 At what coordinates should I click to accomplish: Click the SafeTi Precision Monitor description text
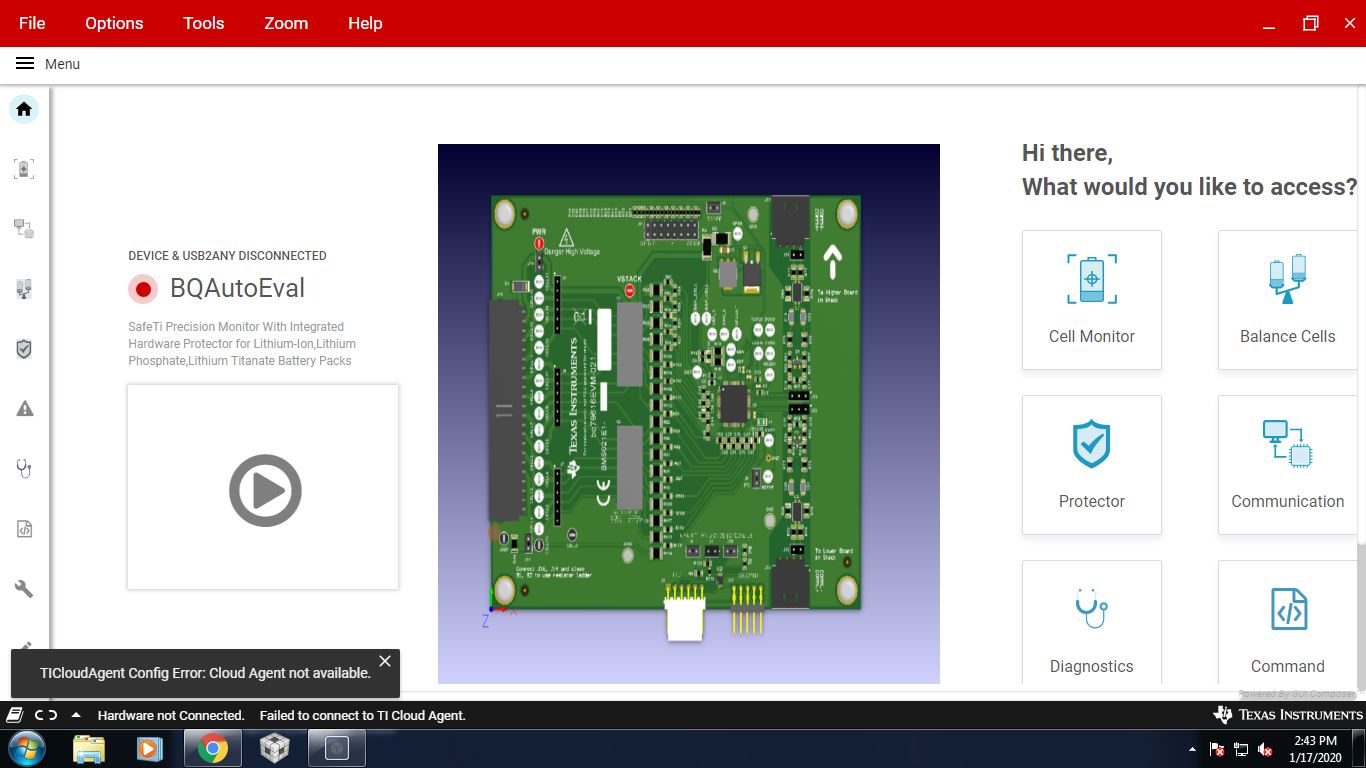pyautogui.click(x=242, y=344)
